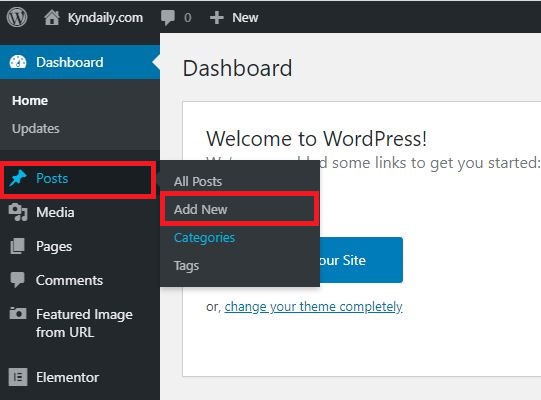Open the Kyndaily.com site name link
The height and width of the screenshot is (400, 541).
[105, 18]
